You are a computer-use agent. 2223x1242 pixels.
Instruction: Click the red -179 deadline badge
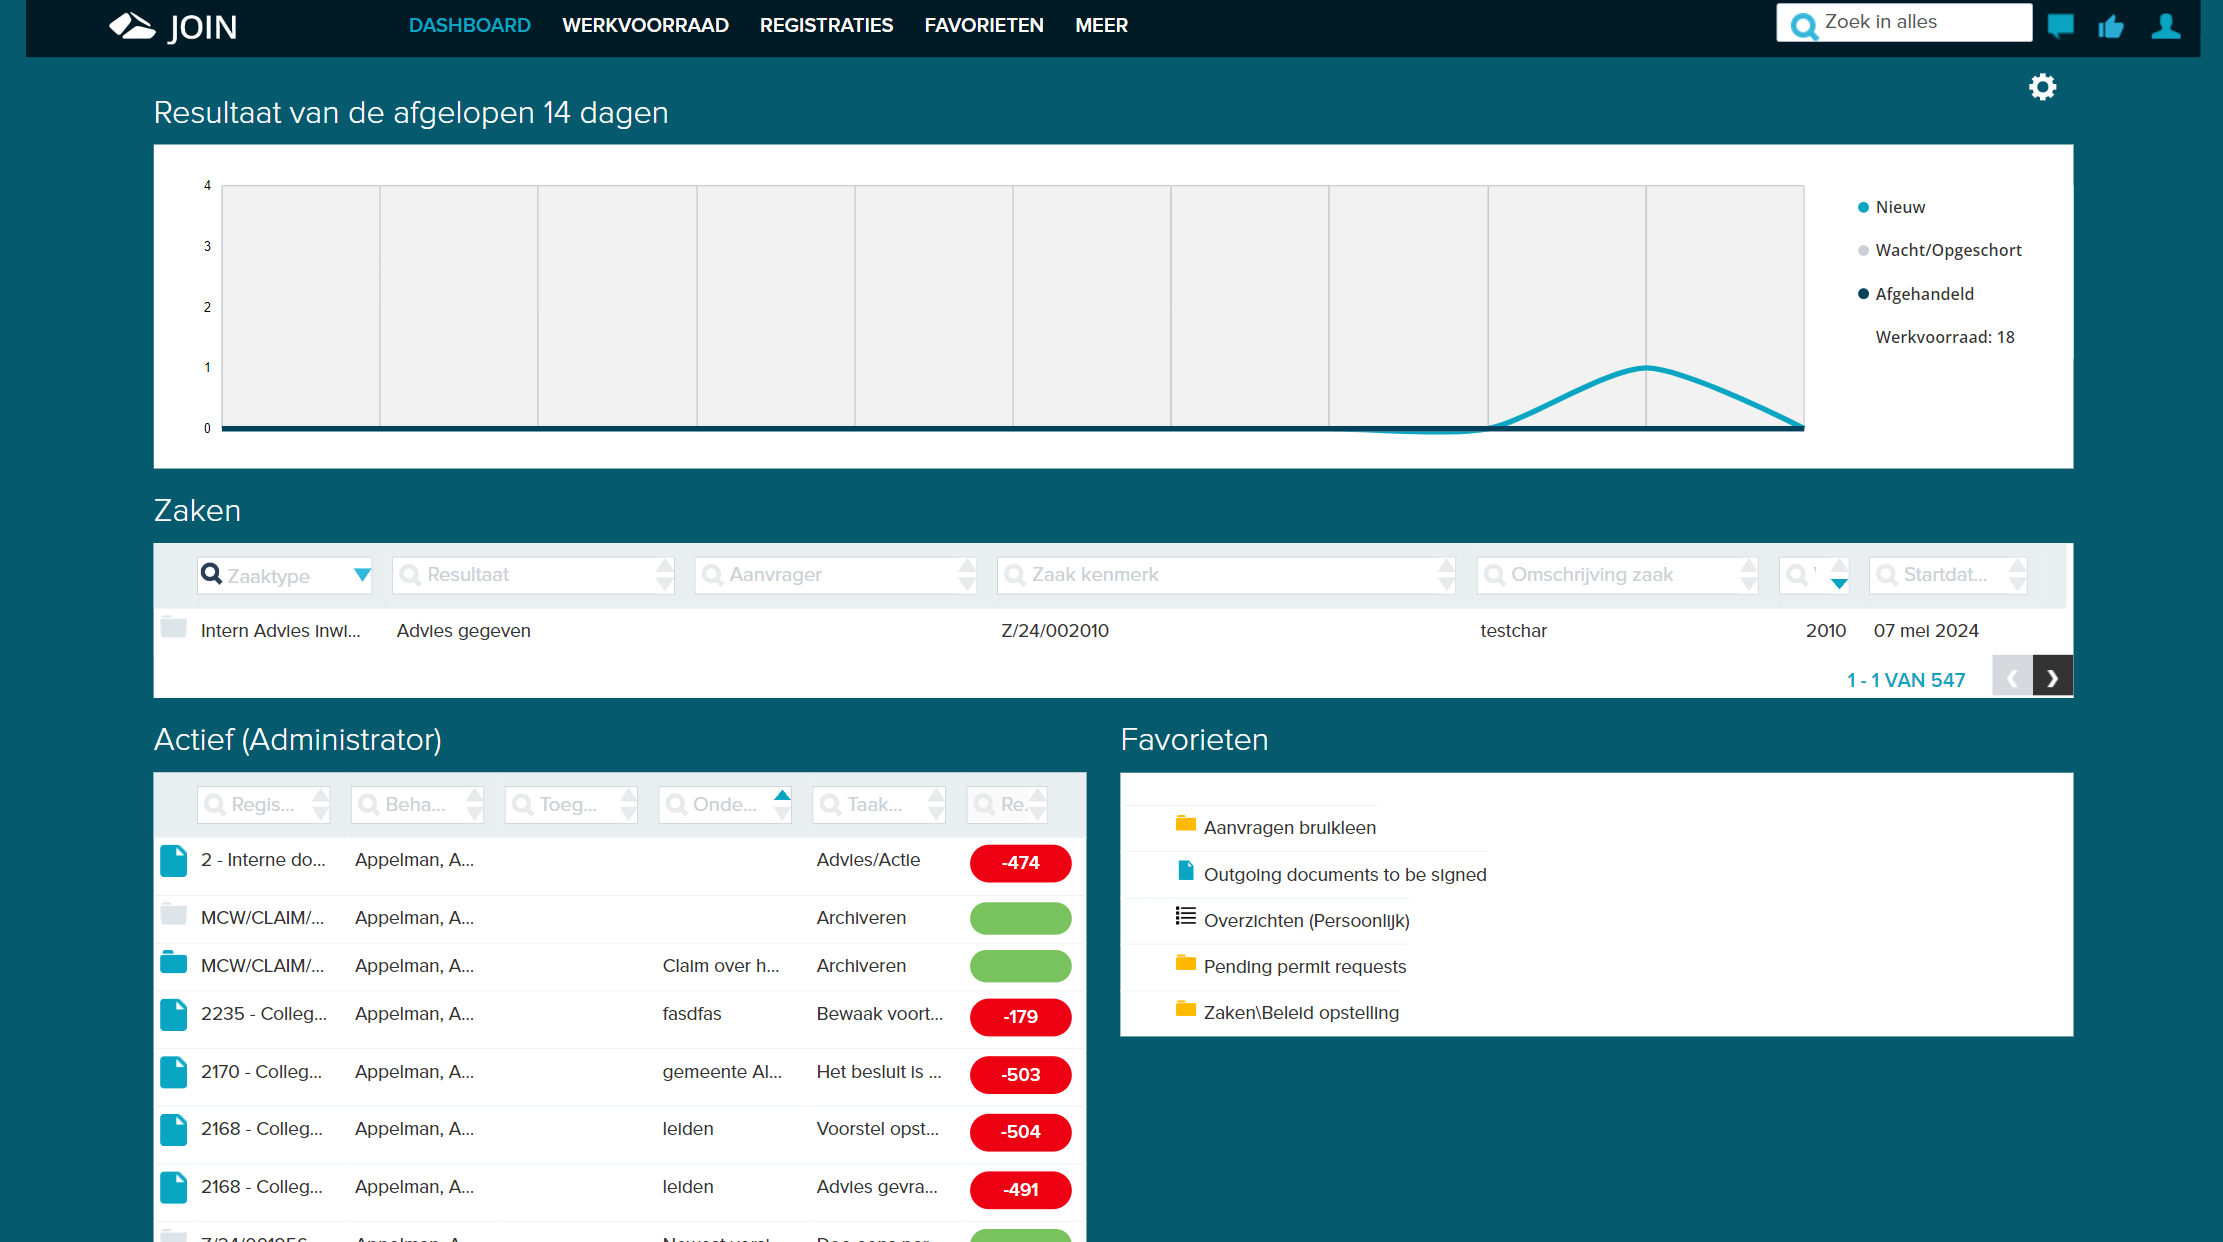[x=1020, y=1017]
